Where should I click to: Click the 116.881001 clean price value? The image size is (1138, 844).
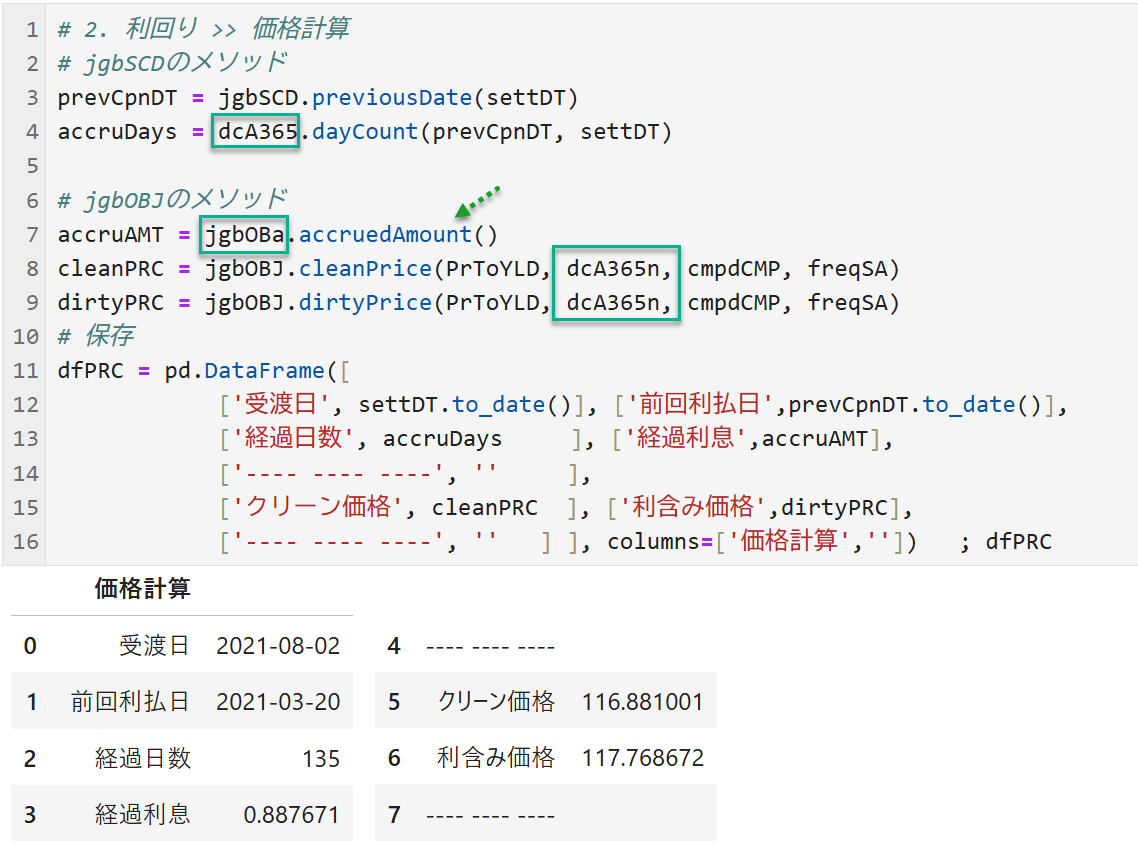click(x=642, y=702)
